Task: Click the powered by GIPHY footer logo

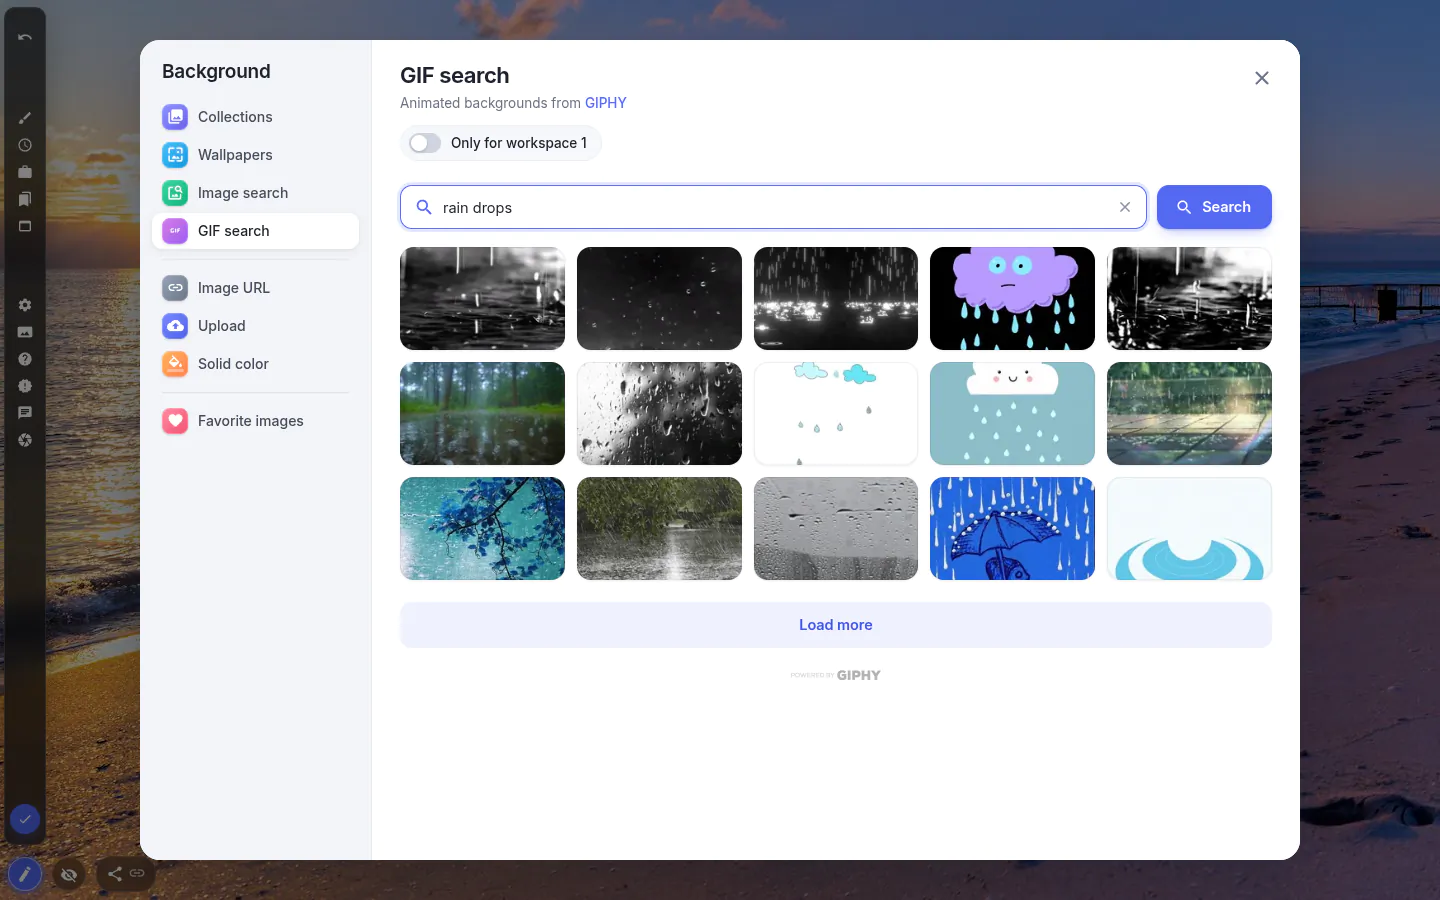Action: [x=836, y=675]
